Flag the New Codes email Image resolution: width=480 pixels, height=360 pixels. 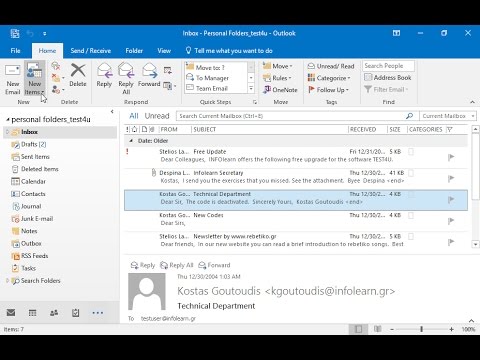(x=451, y=221)
